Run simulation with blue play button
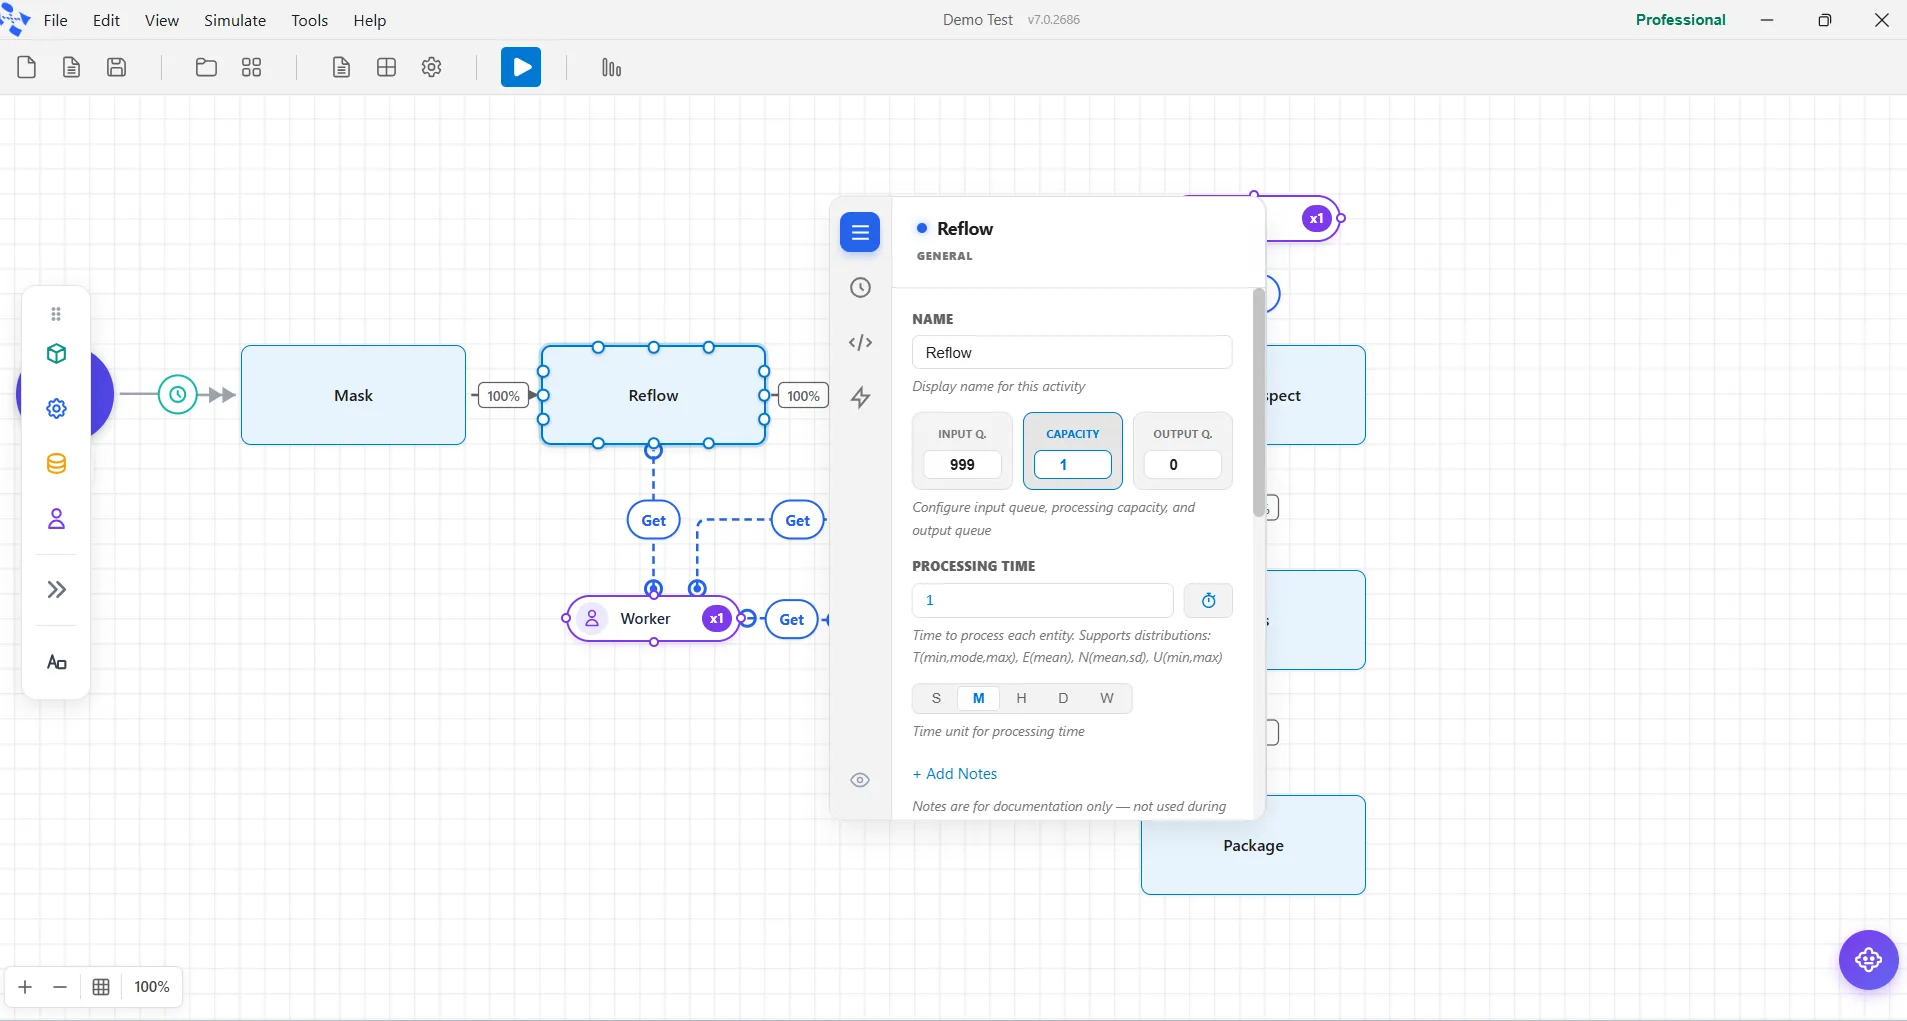The width and height of the screenshot is (1907, 1021). point(521,67)
